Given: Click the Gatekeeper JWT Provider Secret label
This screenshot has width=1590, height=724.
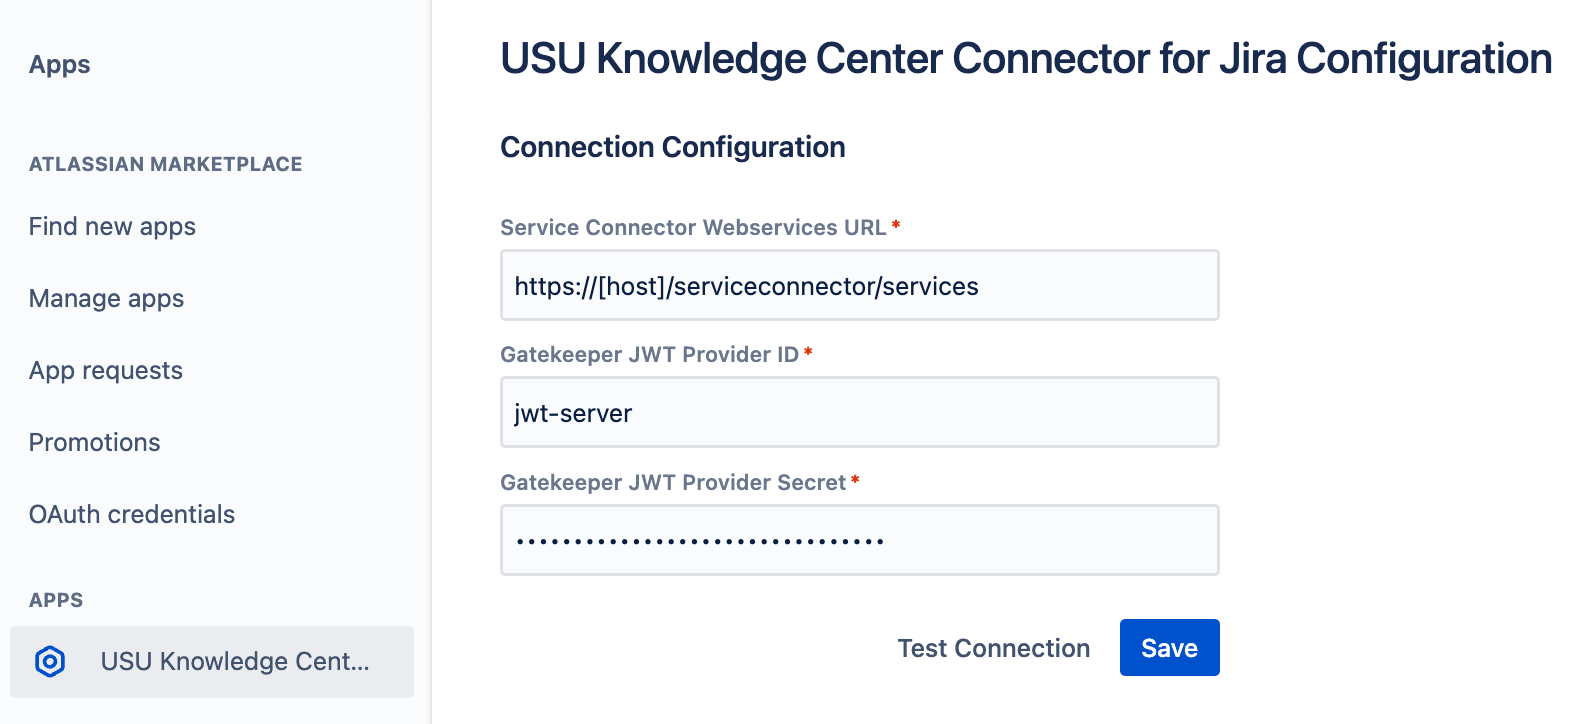Looking at the screenshot, I should (673, 482).
